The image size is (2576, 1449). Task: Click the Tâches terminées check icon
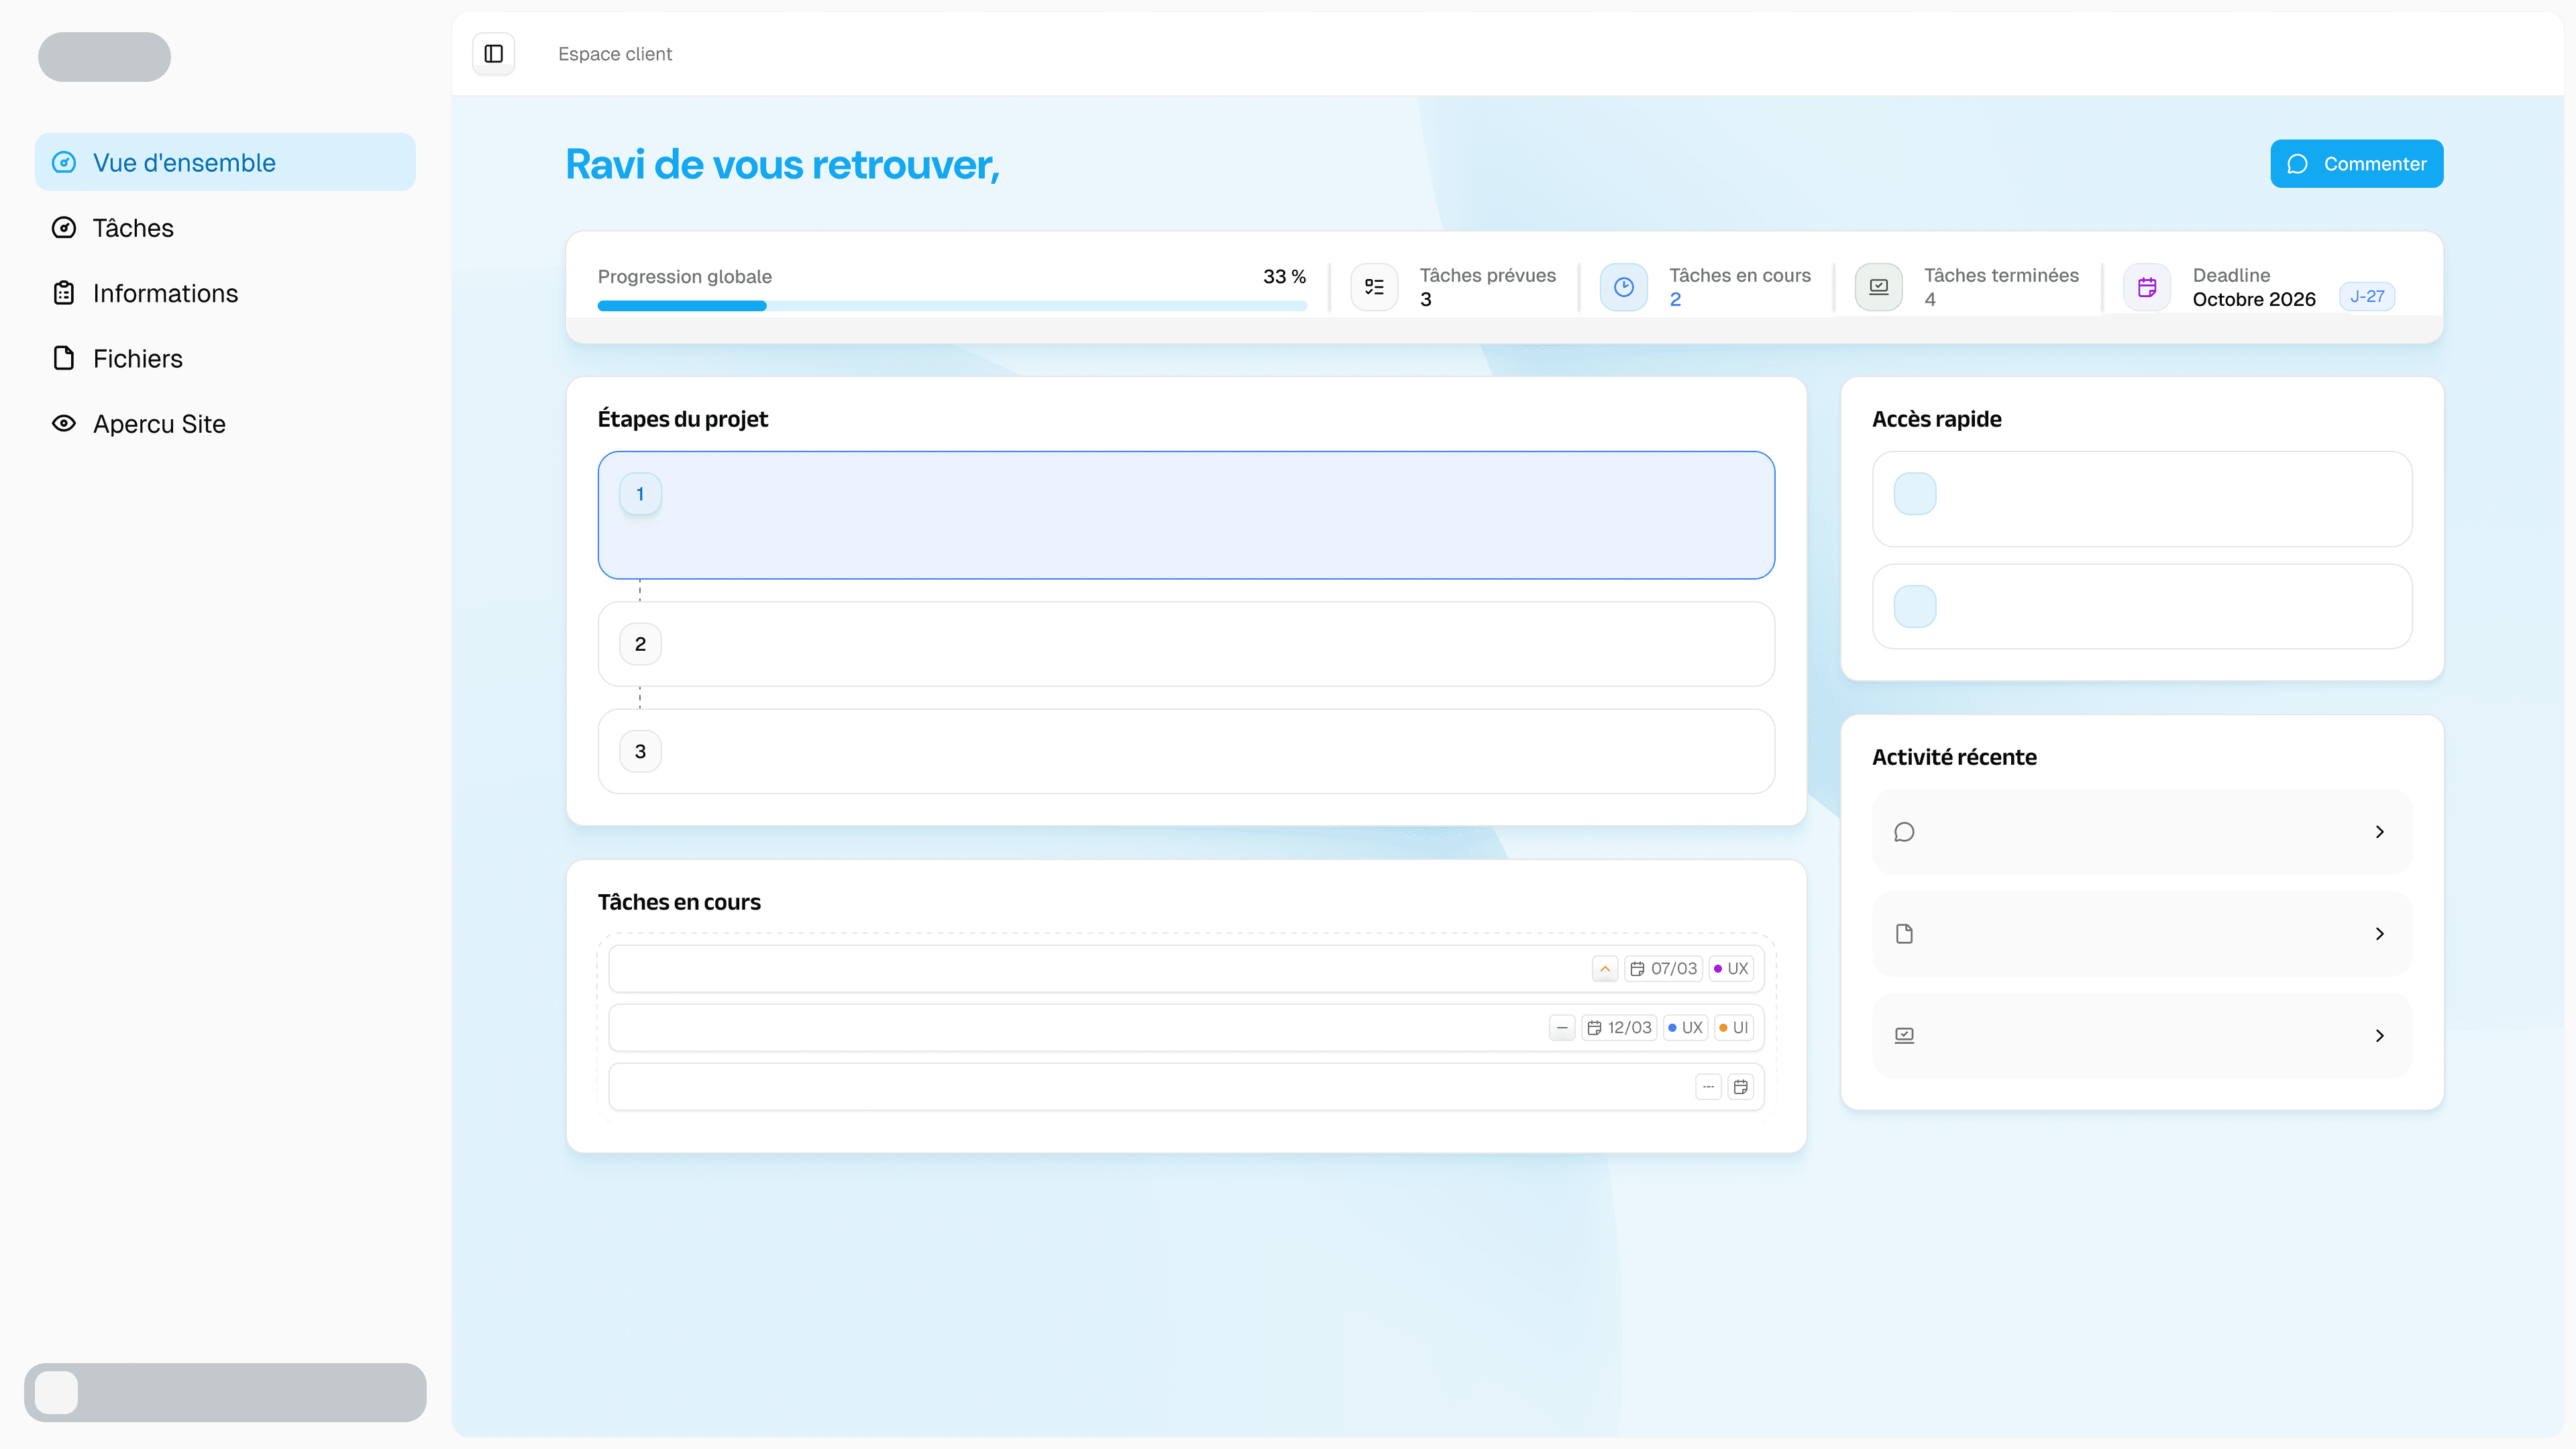click(x=1878, y=287)
